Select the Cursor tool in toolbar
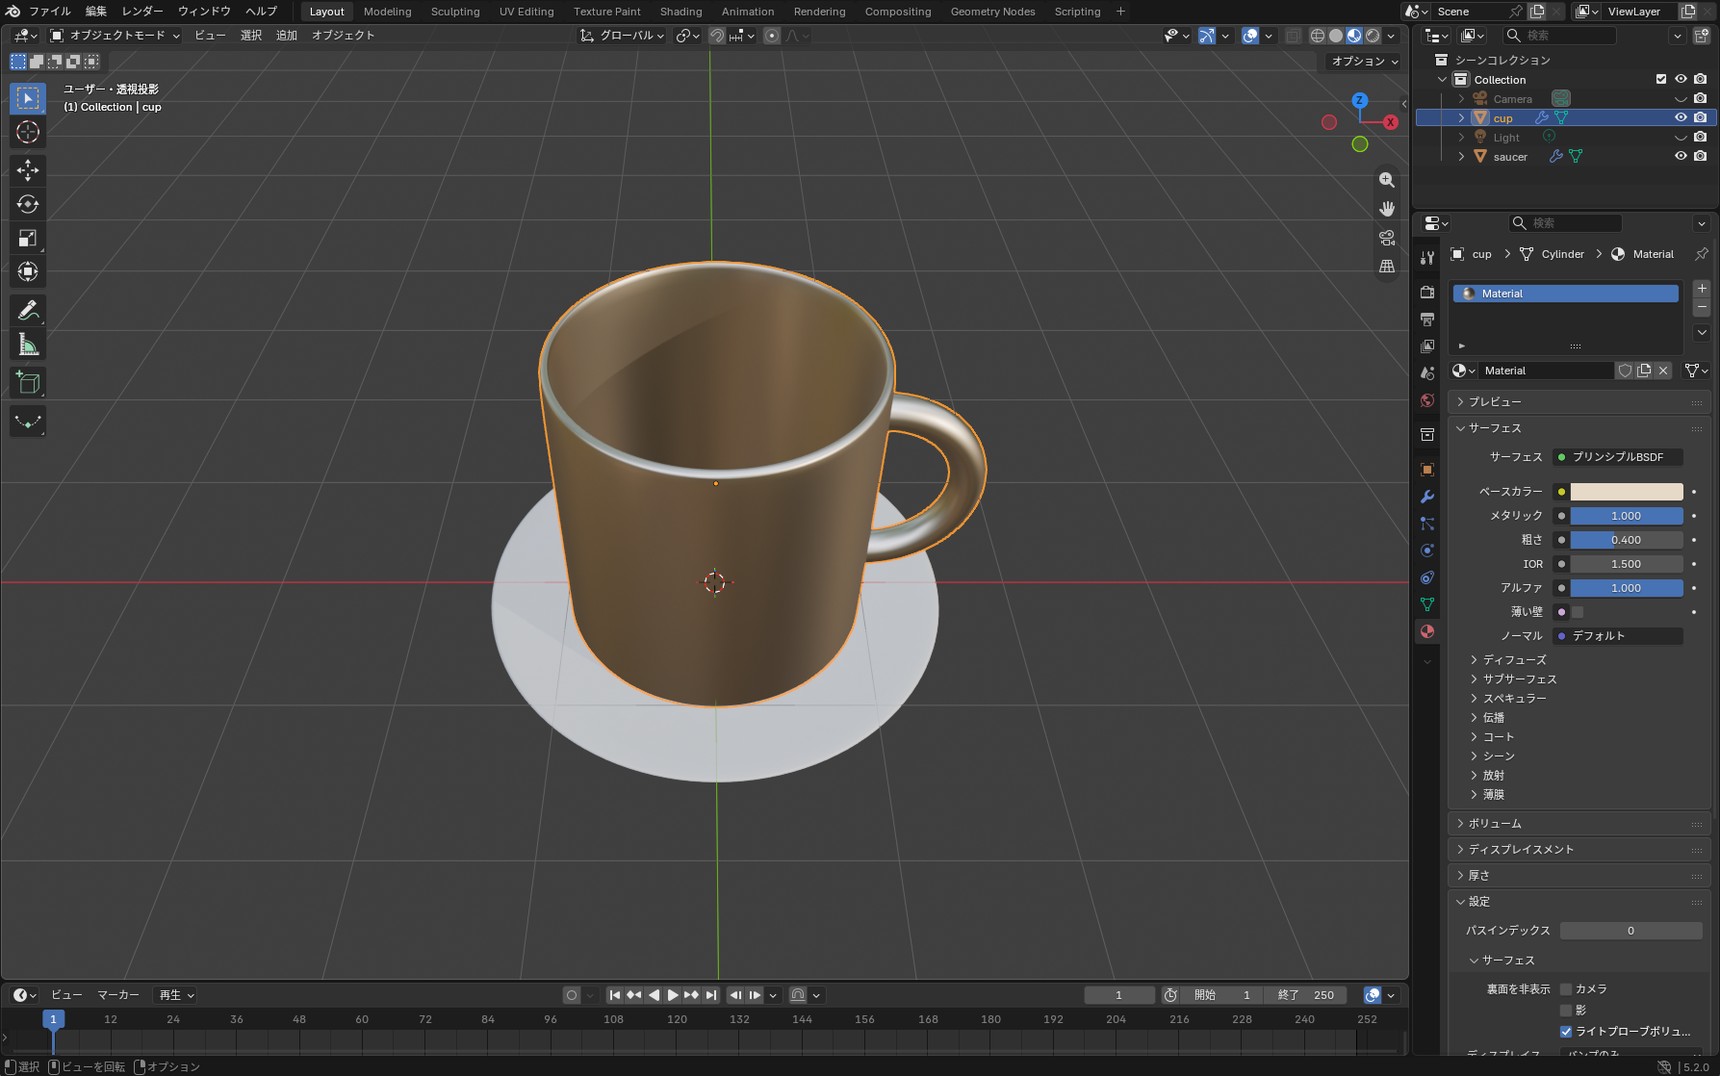 pyautogui.click(x=28, y=132)
